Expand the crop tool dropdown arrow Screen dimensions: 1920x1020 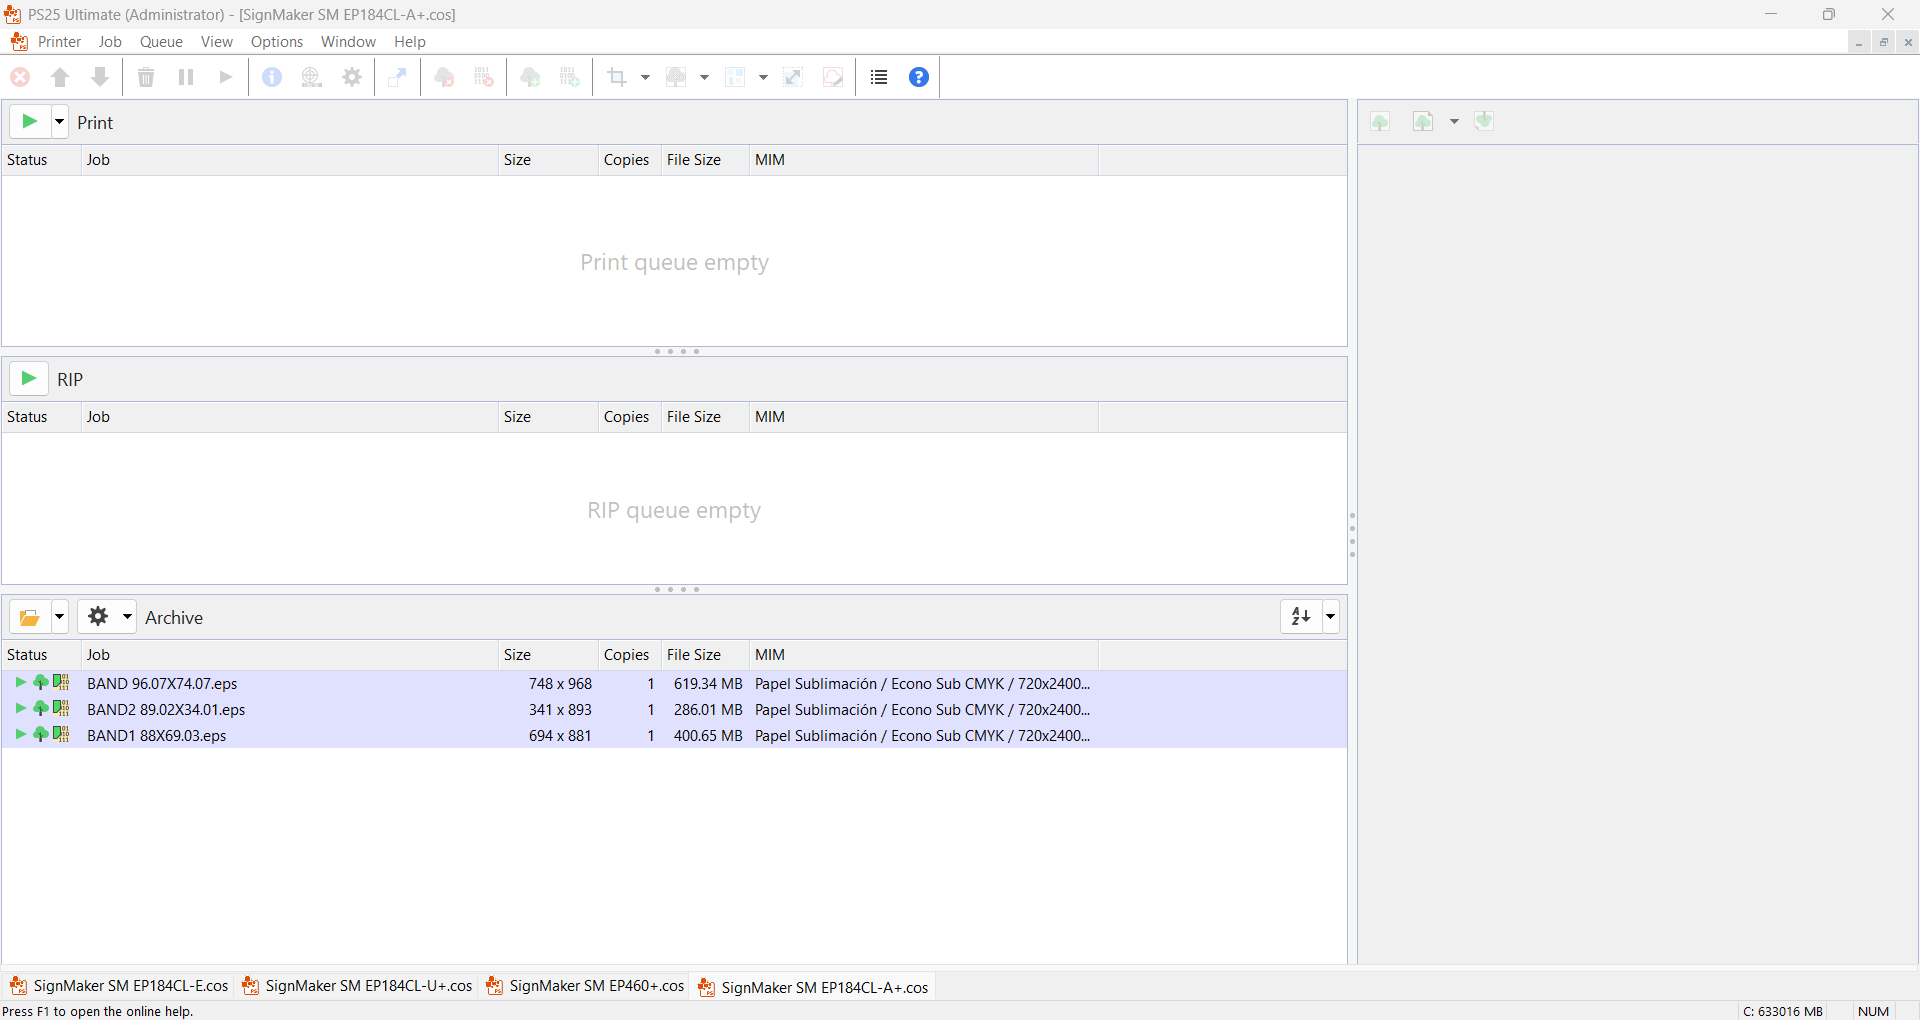645,77
